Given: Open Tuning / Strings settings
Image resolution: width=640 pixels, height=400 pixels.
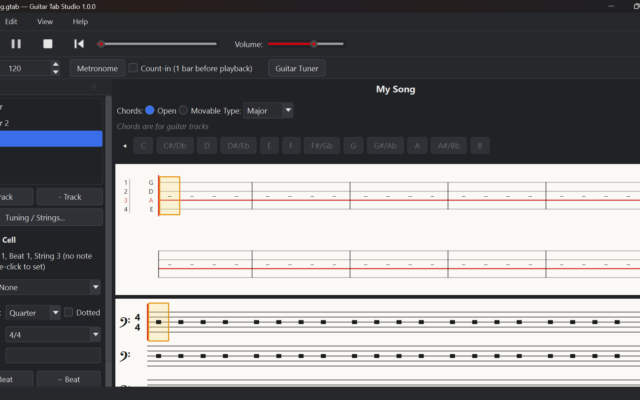Looking at the screenshot, I should [x=49, y=218].
